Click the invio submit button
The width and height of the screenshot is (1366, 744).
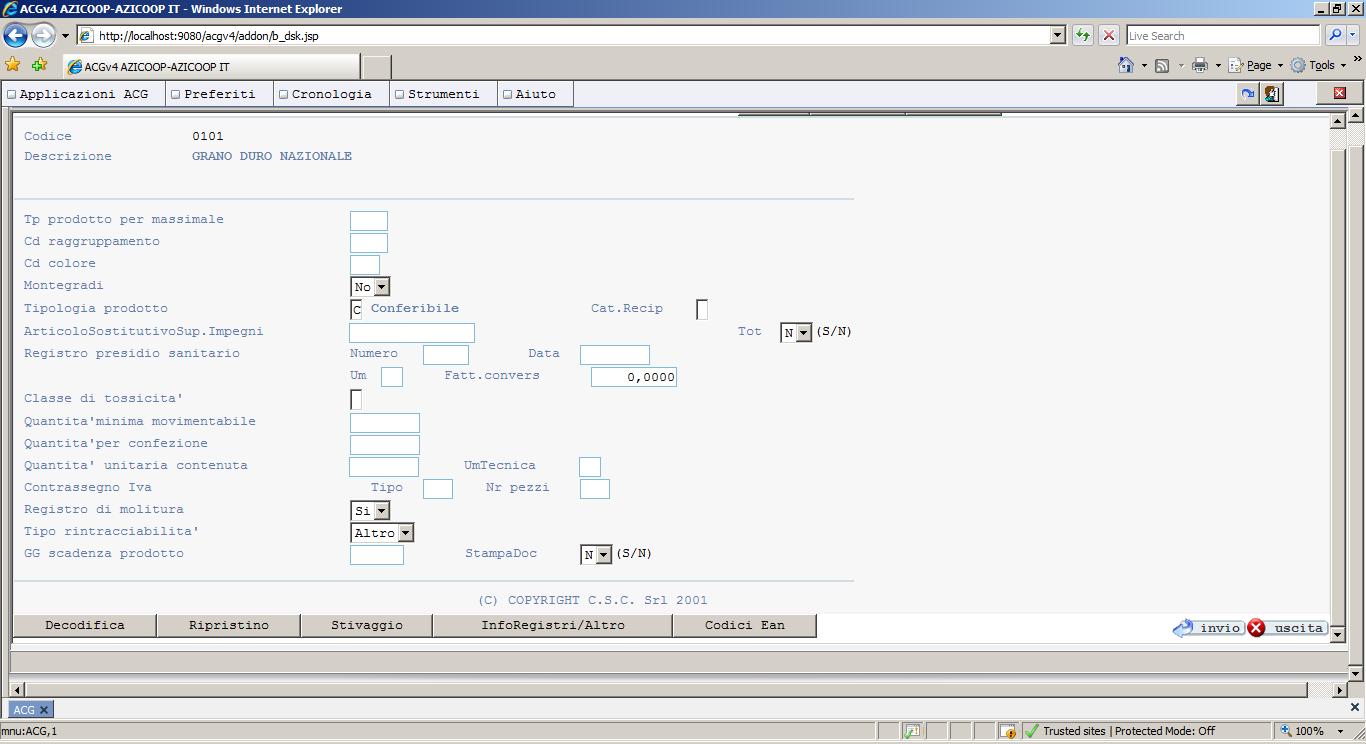coord(1208,628)
